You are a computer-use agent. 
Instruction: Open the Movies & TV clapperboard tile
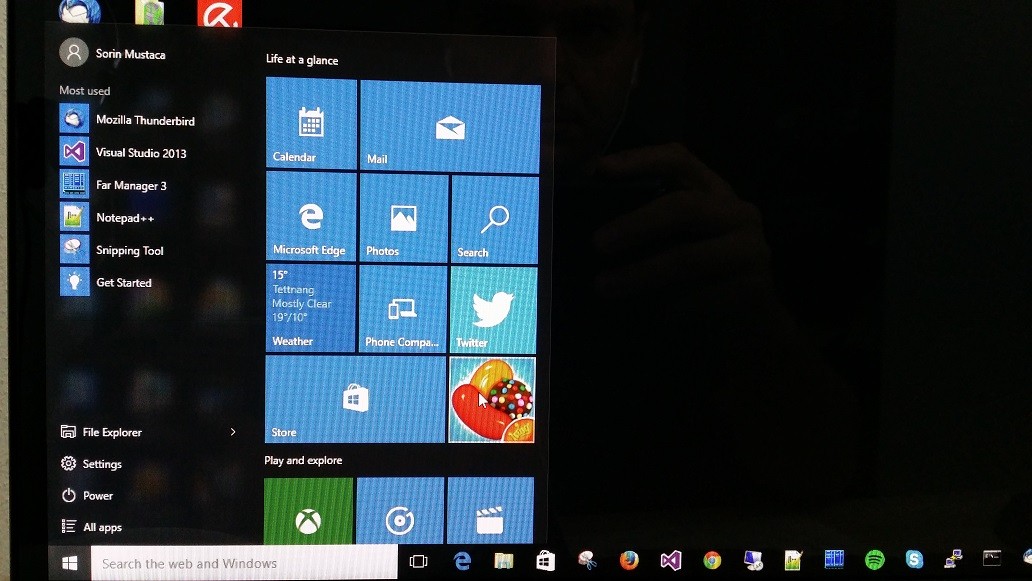point(490,511)
